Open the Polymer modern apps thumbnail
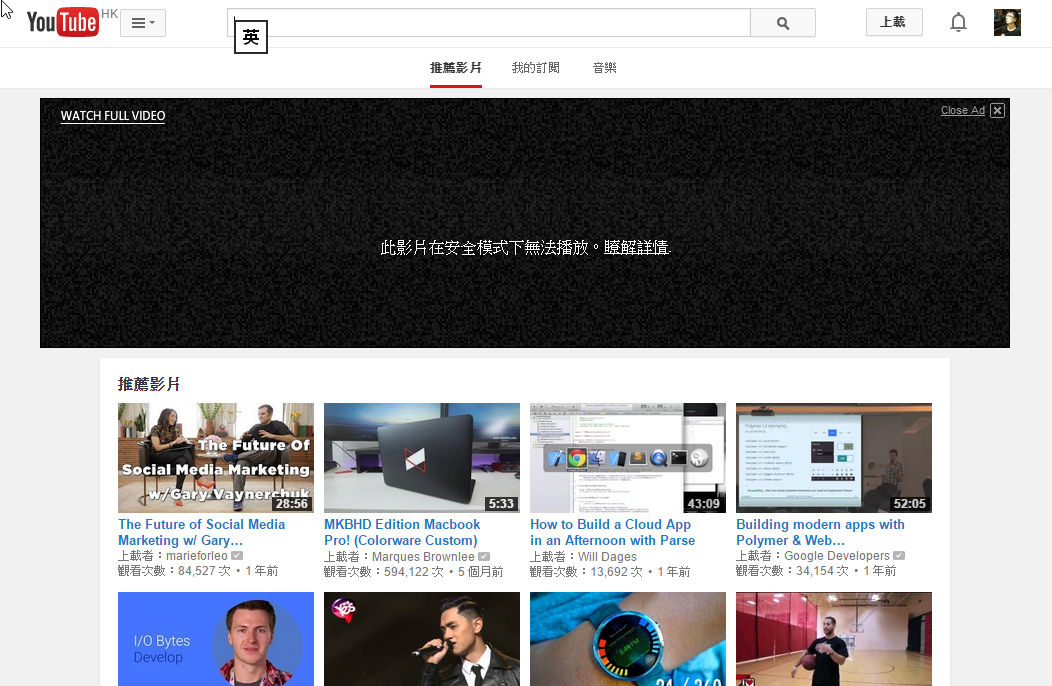The height and width of the screenshot is (686, 1052). coord(834,458)
